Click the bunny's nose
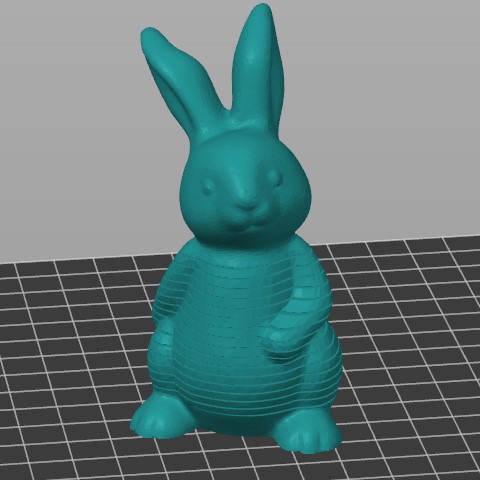This screenshot has height=480, width=480. pos(248,204)
